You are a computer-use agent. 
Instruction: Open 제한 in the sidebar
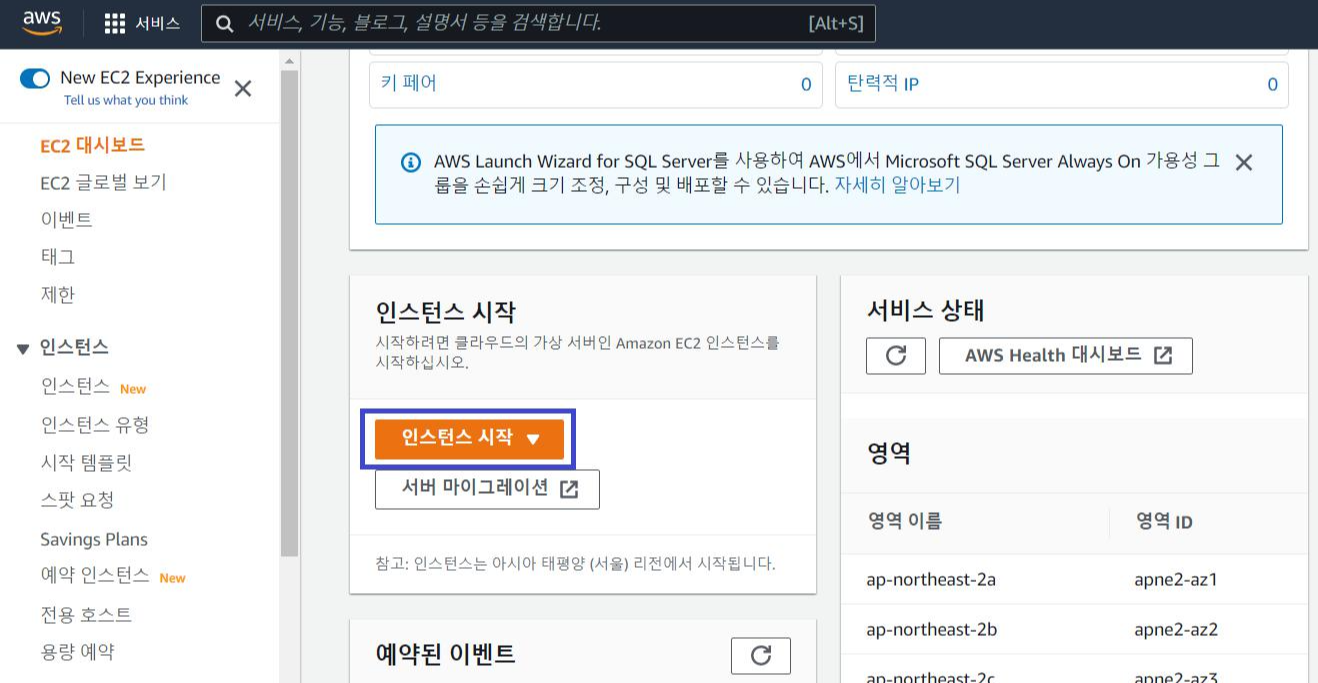click(58, 295)
